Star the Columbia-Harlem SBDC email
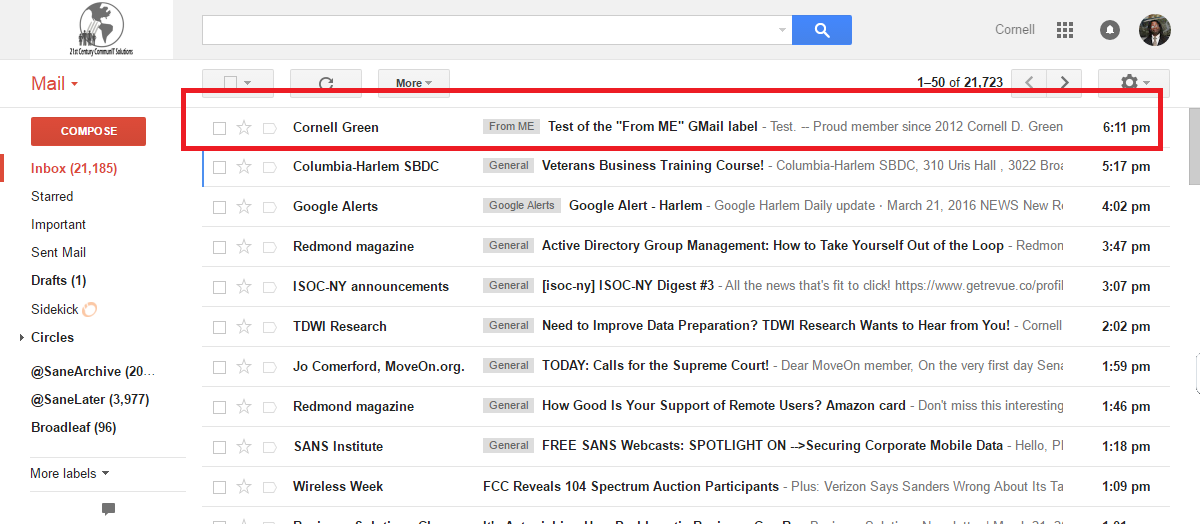Screen dimensions: 1200x524 click(x=243, y=166)
